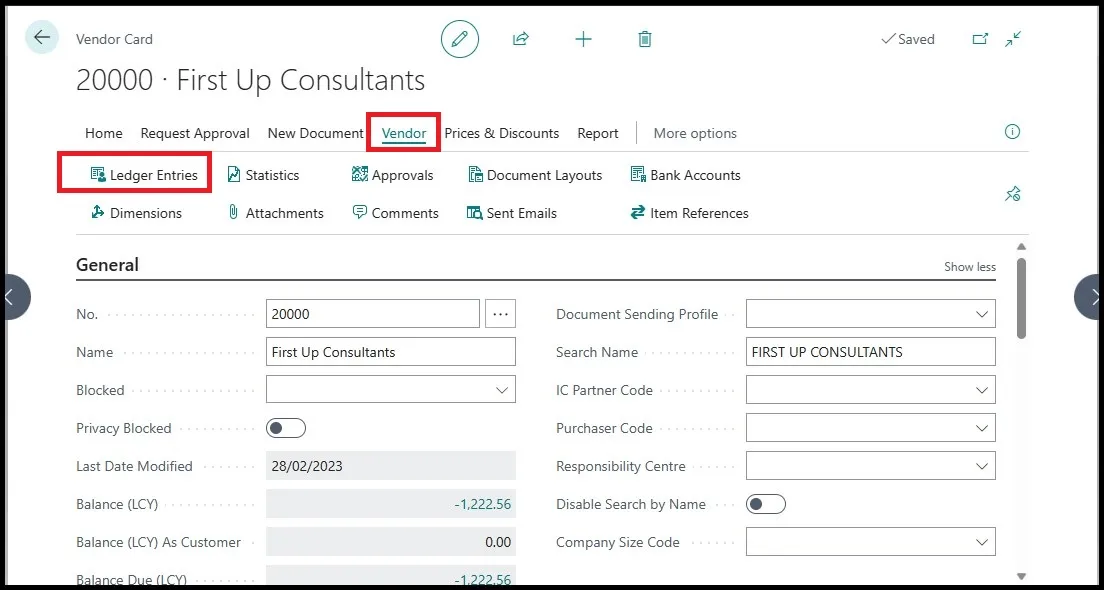
Task: Collapse the General section heading
Action: (107, 265)
